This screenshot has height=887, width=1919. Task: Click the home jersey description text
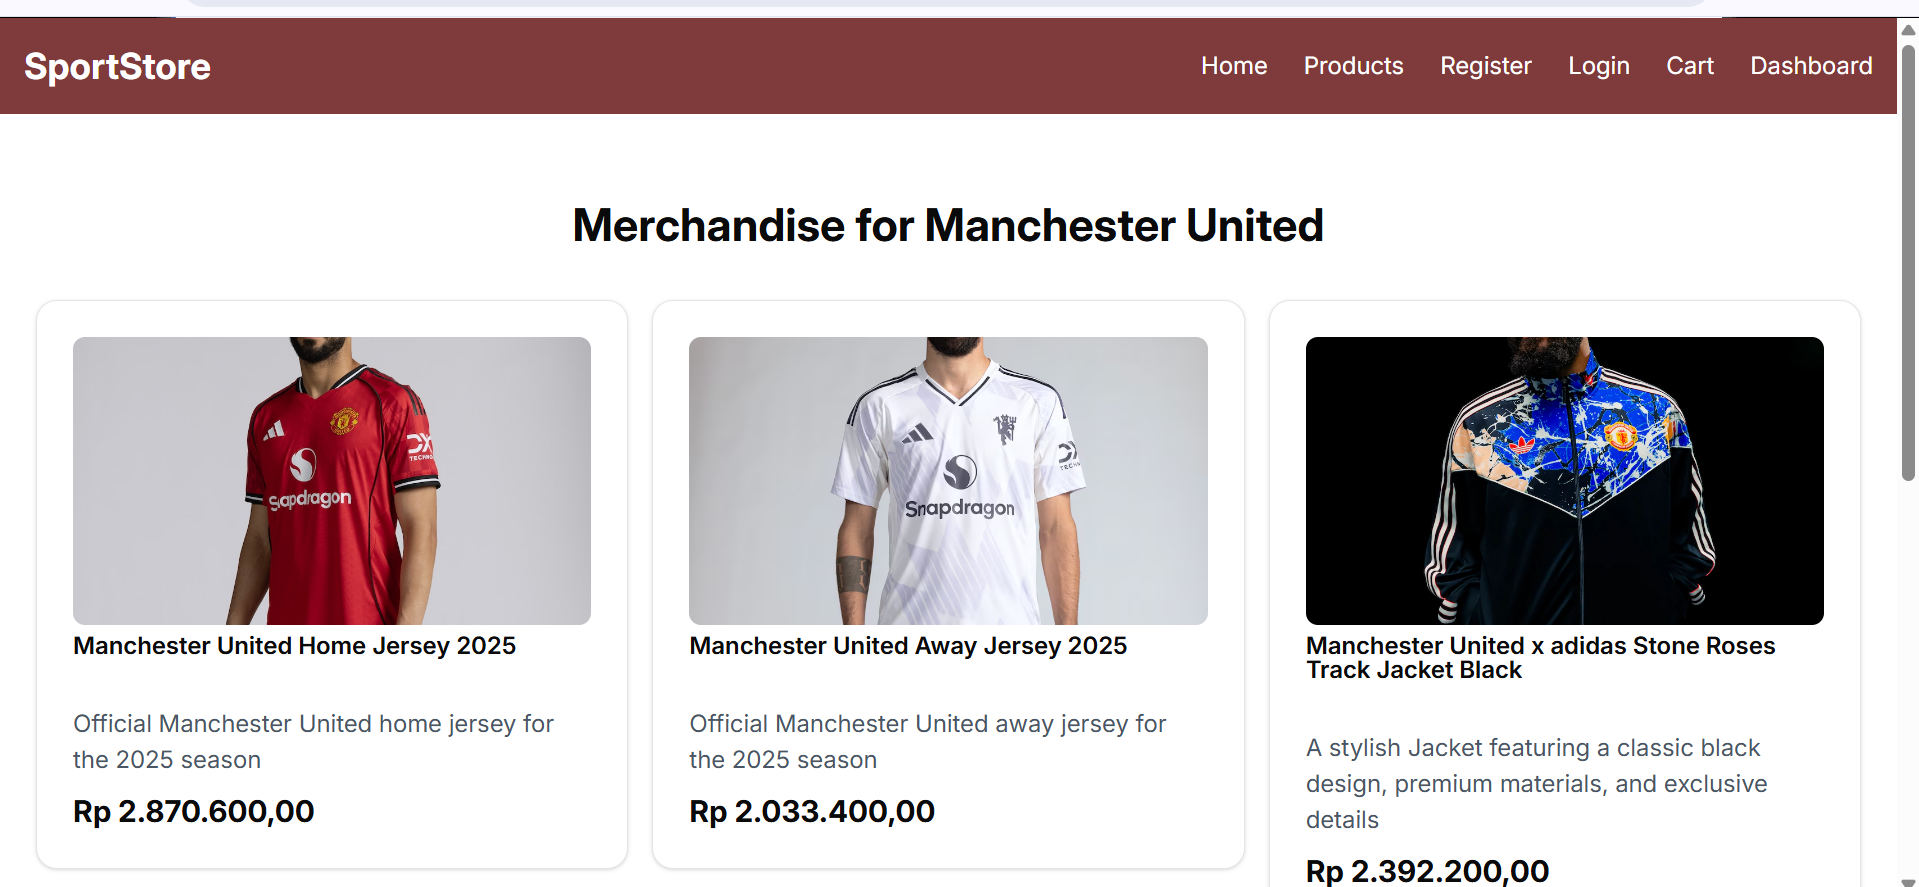pyautogui.click(x=313, y=741)
